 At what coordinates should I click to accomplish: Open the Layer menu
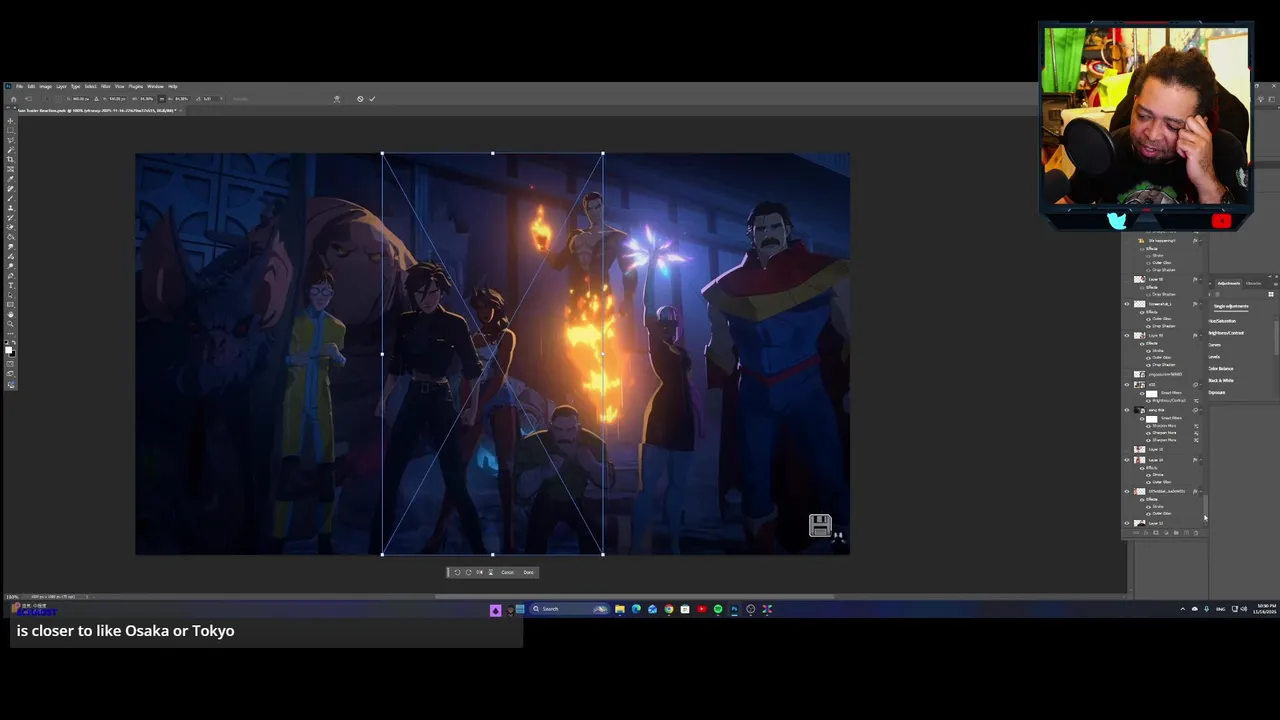pos(61,86)
